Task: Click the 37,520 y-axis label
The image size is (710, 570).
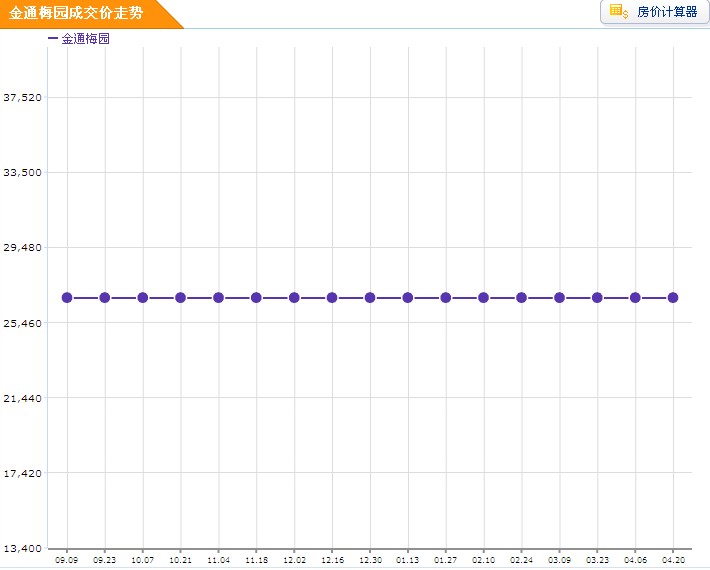Action: (22, 97)
